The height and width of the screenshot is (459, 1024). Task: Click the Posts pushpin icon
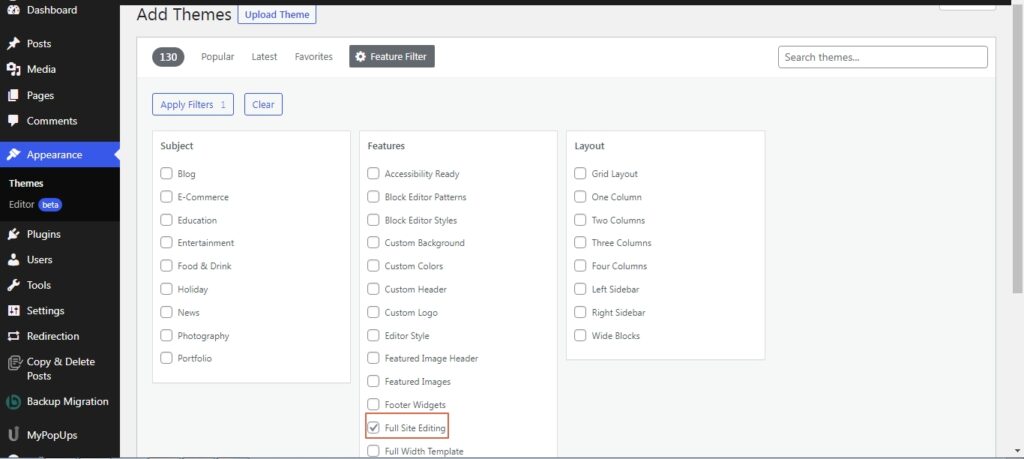[13, 44]
